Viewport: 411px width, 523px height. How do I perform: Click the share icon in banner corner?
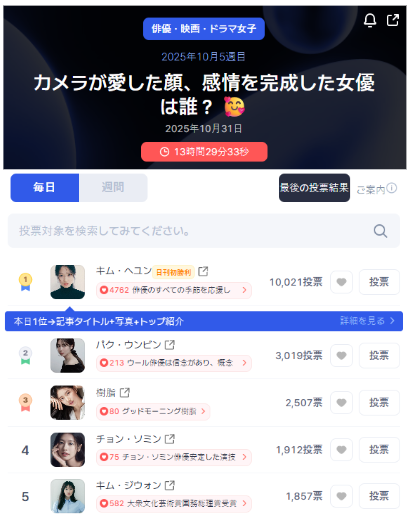393,20
